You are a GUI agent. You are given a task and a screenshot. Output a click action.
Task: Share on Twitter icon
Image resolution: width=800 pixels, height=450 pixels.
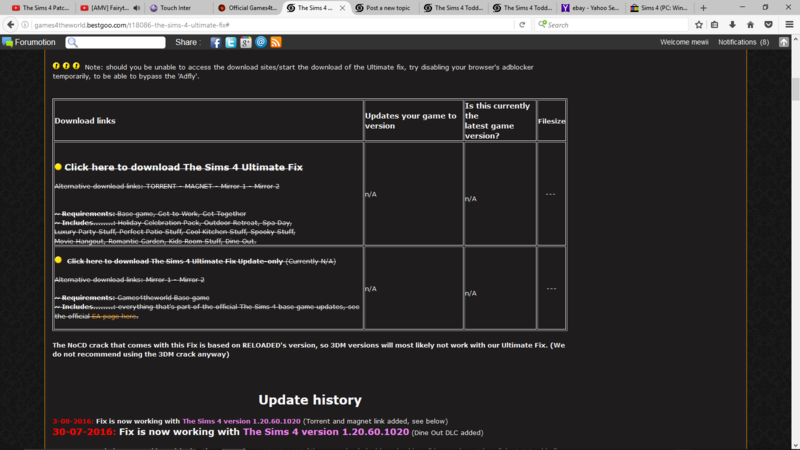(231, 42)
